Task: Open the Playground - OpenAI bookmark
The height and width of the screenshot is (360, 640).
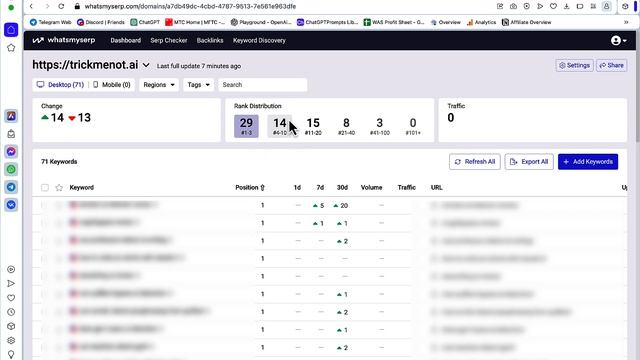Action: click(x=261, y=22)
